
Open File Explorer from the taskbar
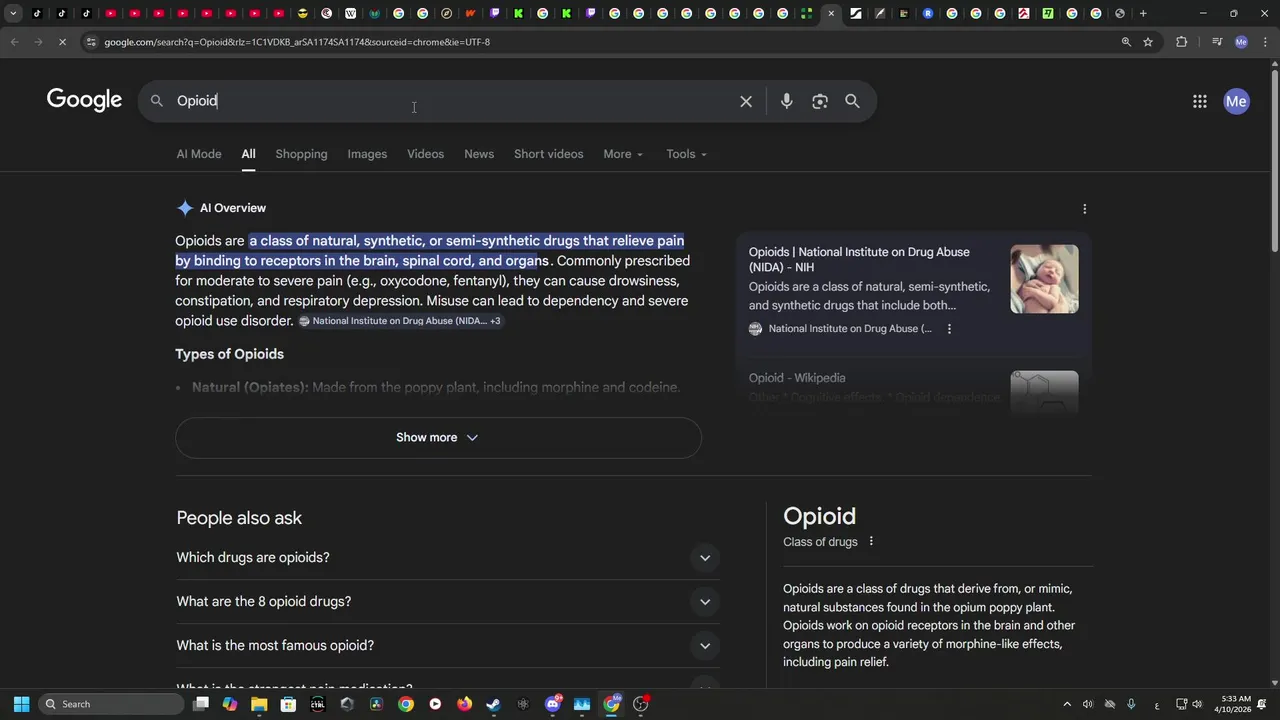[x=259, y=704]
